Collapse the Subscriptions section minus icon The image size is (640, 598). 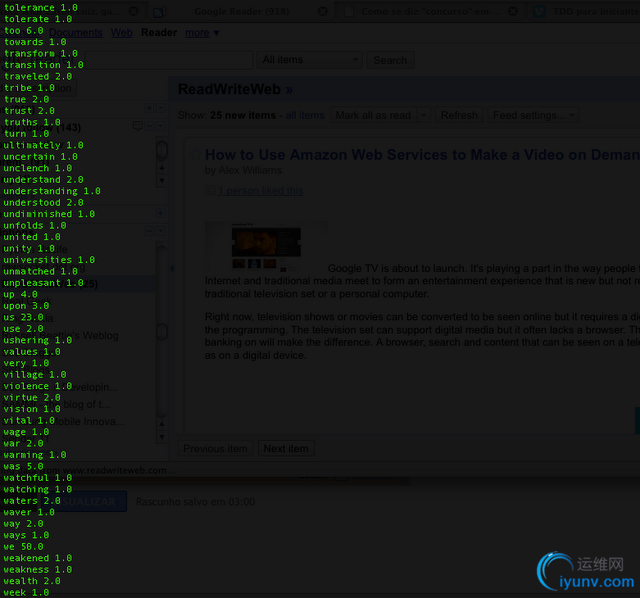click(x=149, y=231)
